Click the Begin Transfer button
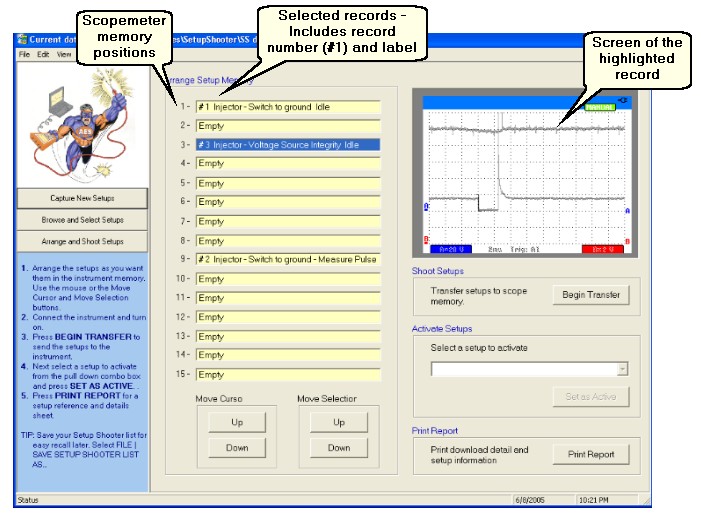Screen dimensions: 701x519 coord(591,295)
